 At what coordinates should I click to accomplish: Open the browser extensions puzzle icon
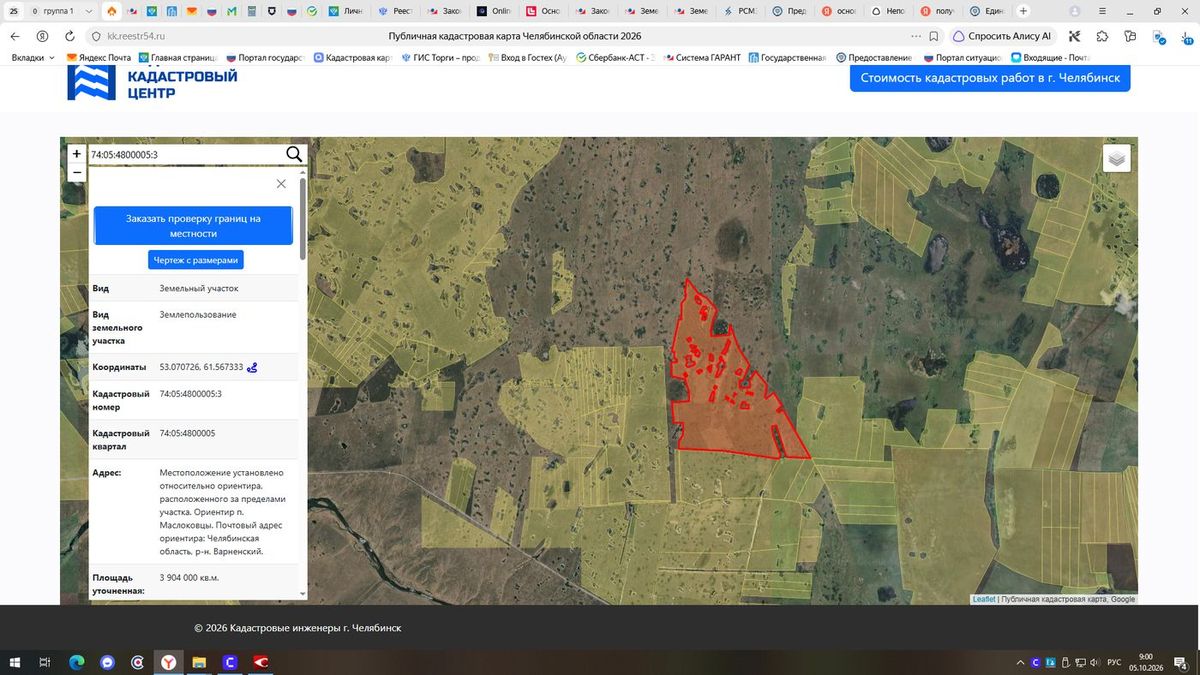pos(1102,36)
